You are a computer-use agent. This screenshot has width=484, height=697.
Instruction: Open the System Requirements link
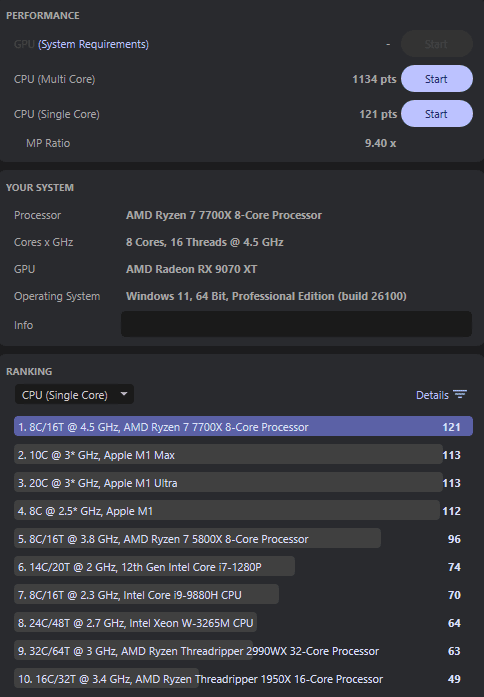(x=93, y=44)
